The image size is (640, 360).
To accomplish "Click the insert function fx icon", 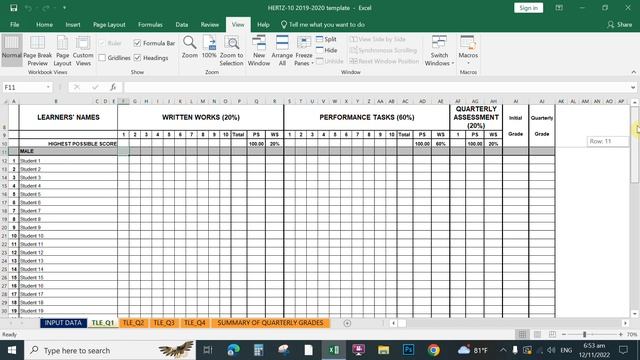I will 113,87.
